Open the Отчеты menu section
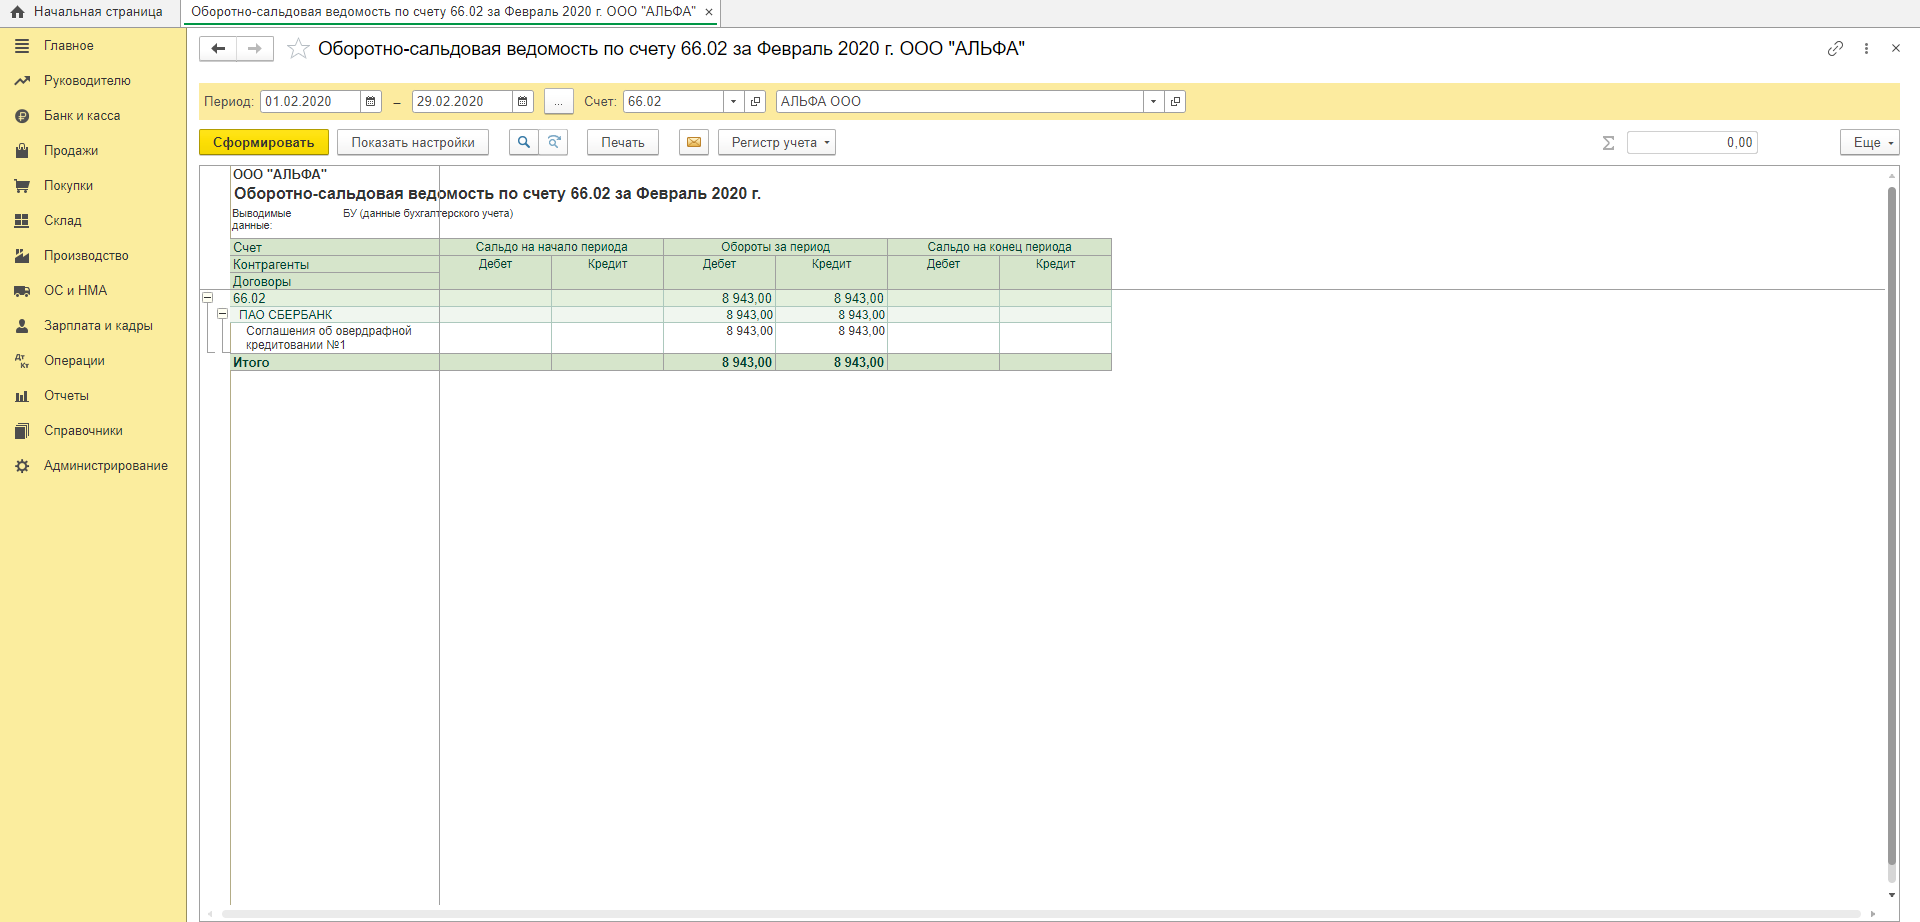This screenshot has height=922, width=1920. coord(66,396)
